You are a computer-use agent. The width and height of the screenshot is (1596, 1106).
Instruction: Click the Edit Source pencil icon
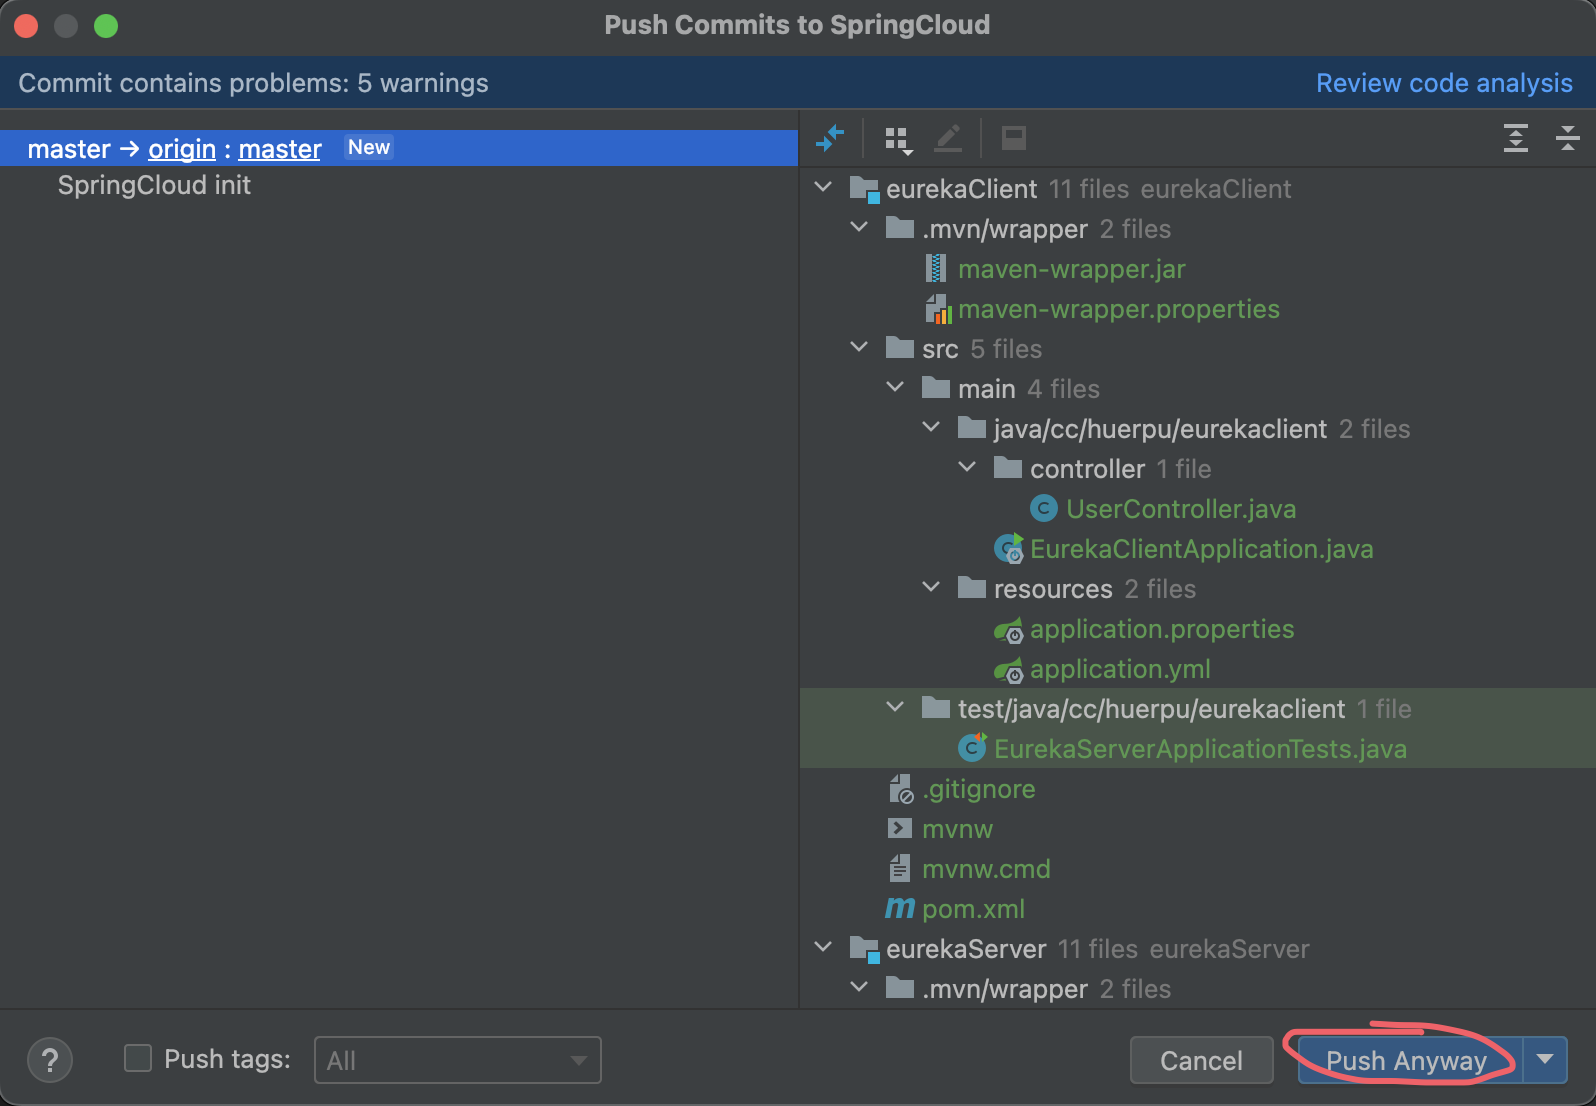948,138
